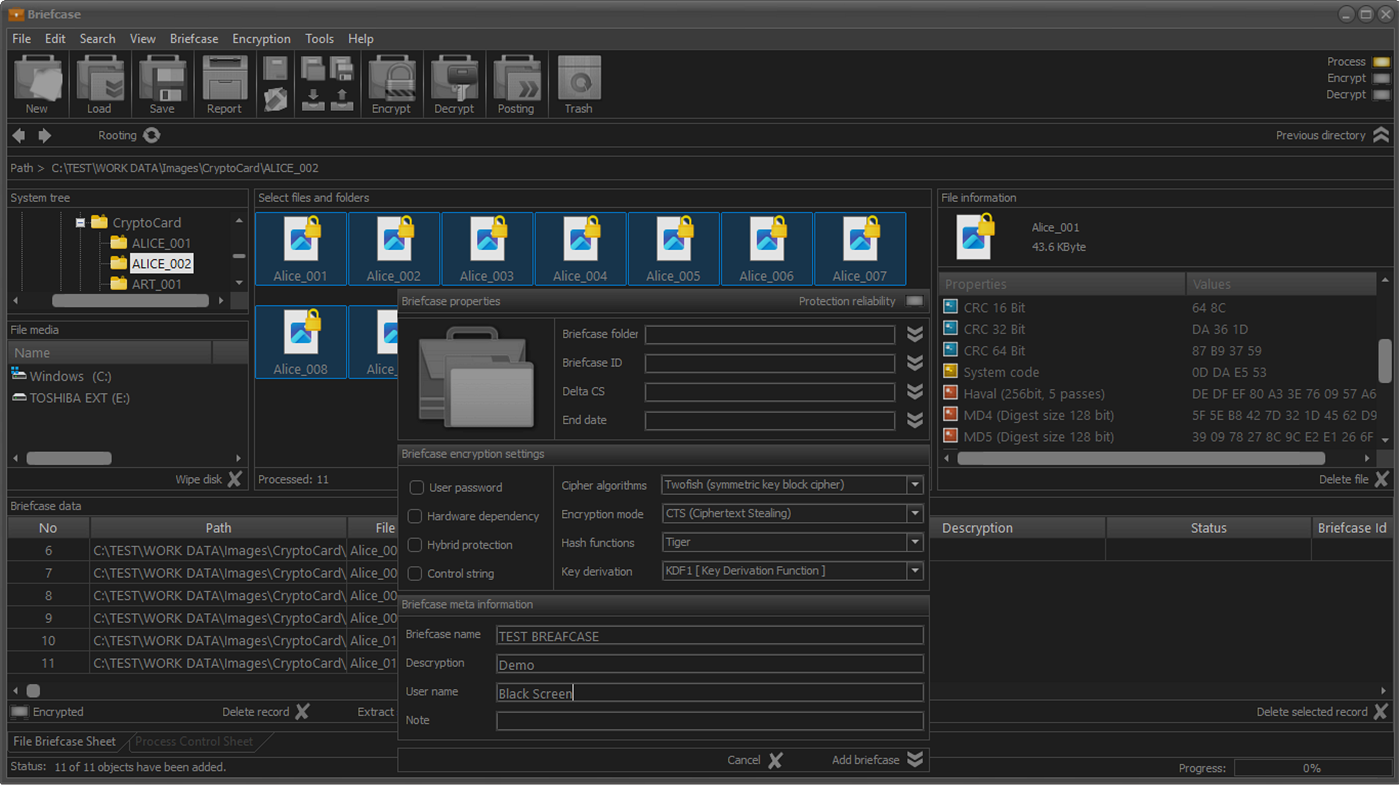This screenshot has width=1399, height=787.
Task: Expand the Briefcase ID chevron
Action: pos(913,363)
